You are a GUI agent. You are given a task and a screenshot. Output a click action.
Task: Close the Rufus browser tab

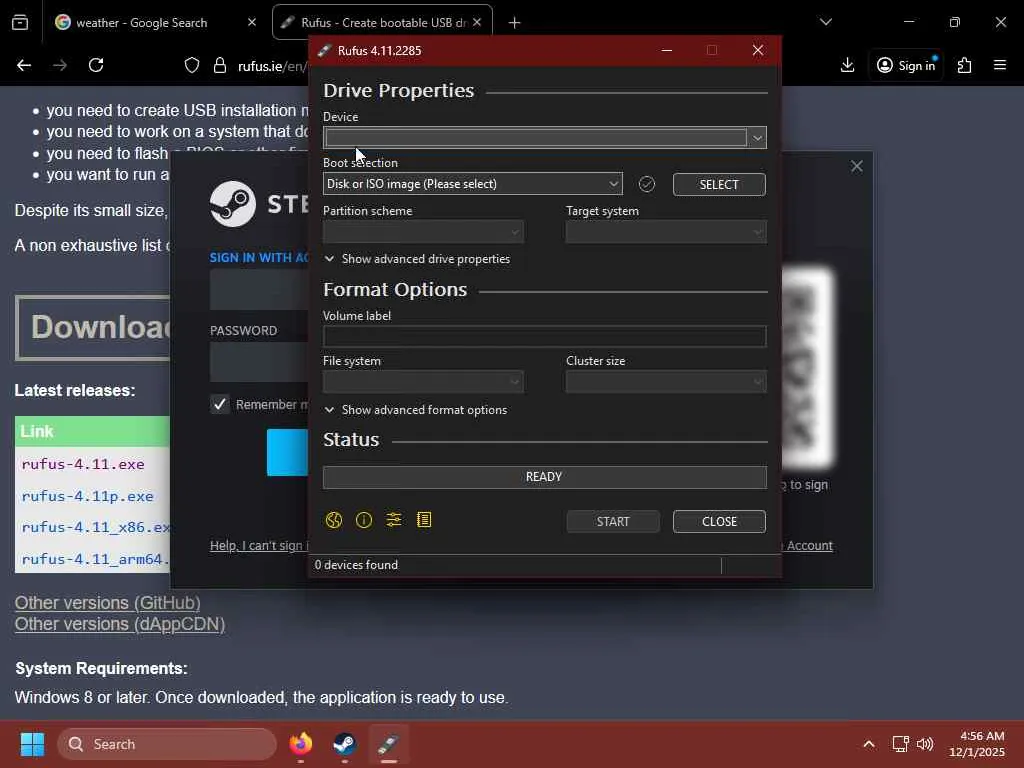[x=477, y=23]
